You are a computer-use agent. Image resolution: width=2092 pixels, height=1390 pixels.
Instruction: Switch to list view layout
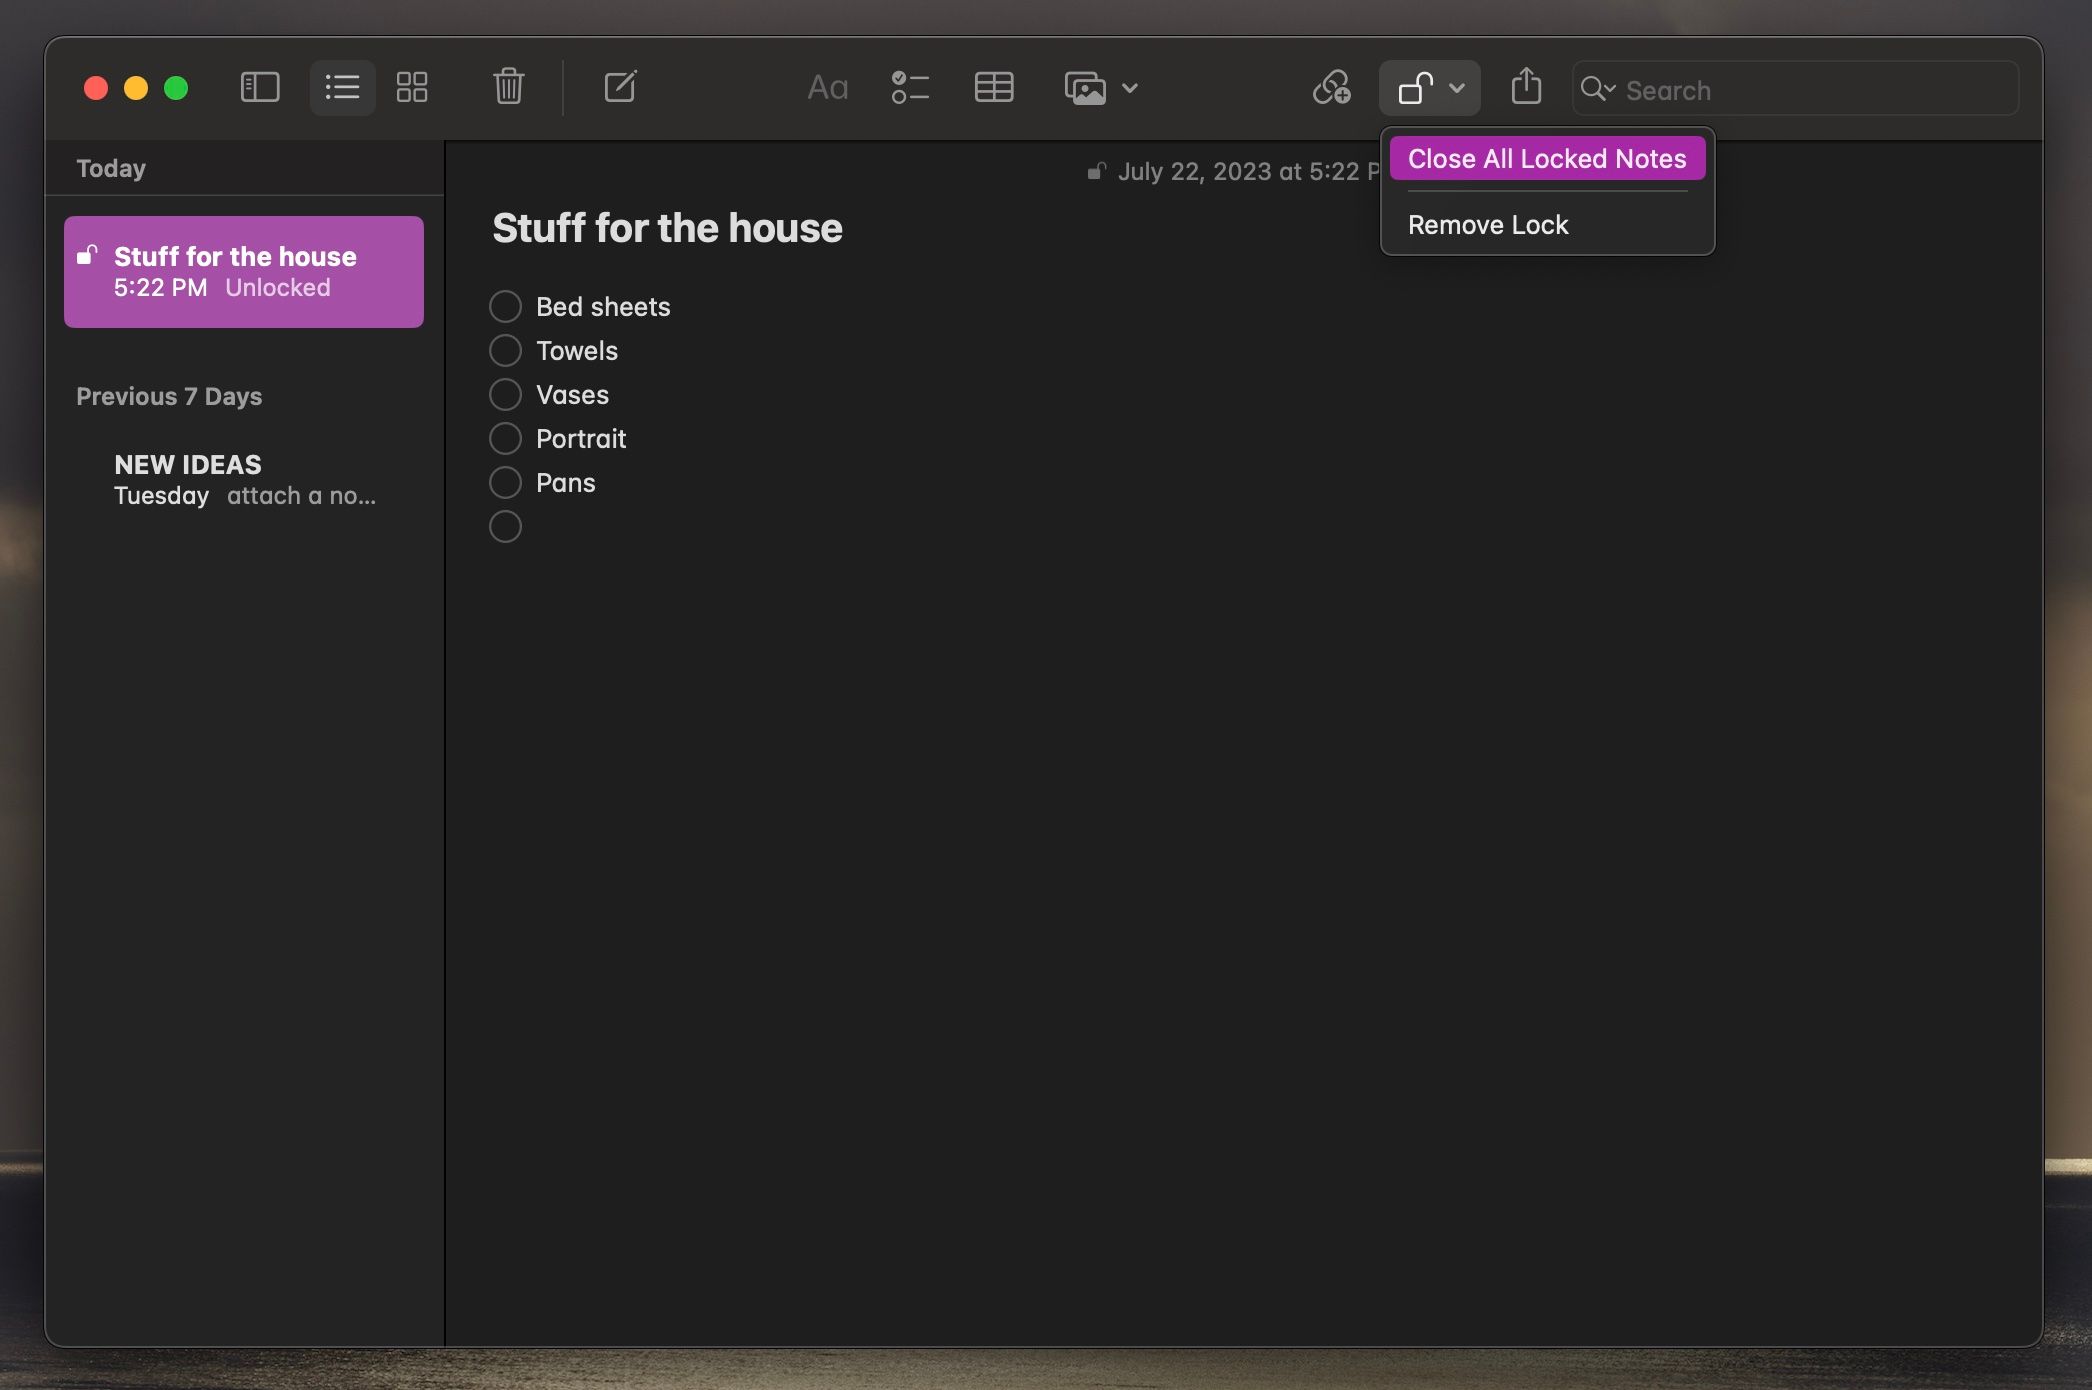[342, 88]
